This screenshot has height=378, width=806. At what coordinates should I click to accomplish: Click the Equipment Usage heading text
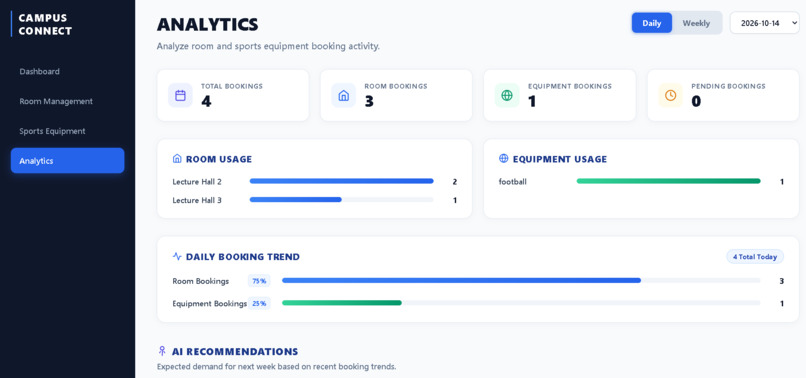point(560,159)
